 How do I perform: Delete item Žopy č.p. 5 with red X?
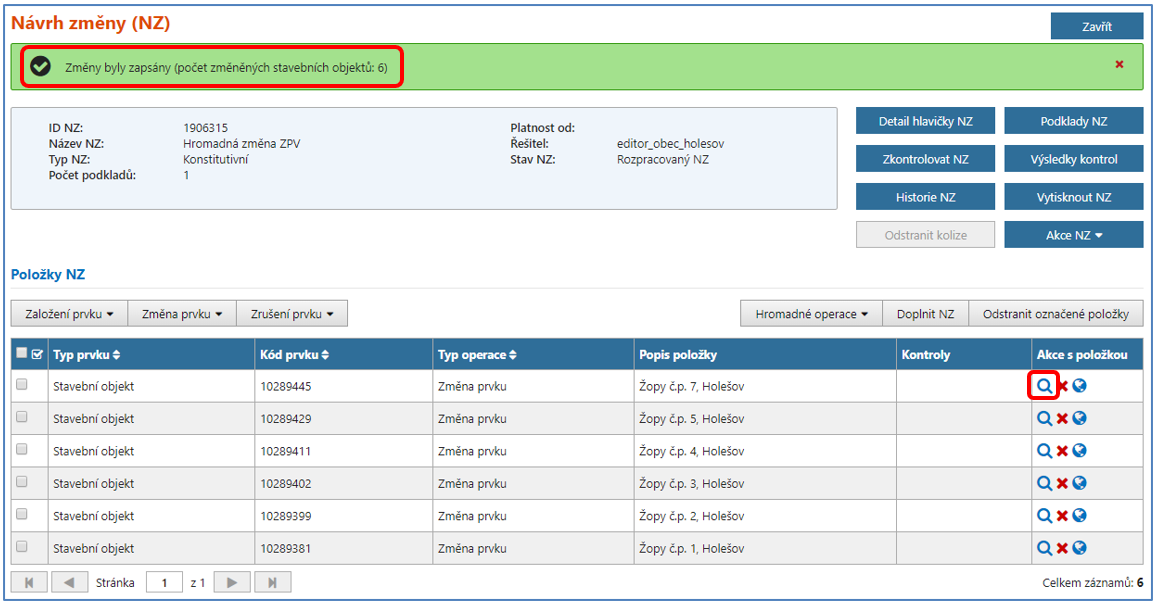pyautogui.click(x=1062, y=419)
